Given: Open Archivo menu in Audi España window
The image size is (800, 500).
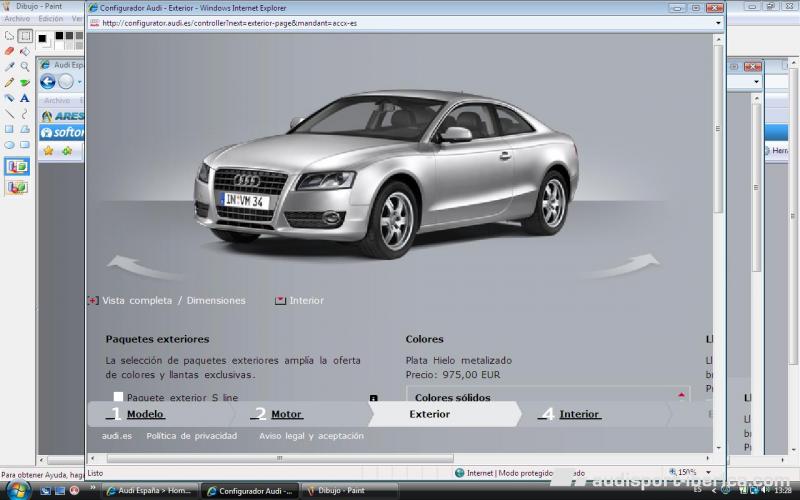Looking at the screenshot, I should pyautogui.click(x=57, y=101).
